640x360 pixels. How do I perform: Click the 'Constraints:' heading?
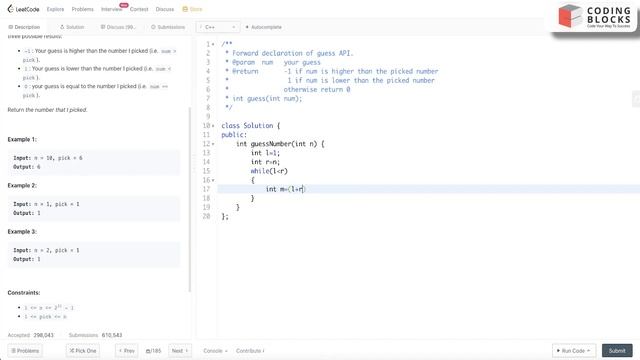pyautogui.click(x=24, y=293)
